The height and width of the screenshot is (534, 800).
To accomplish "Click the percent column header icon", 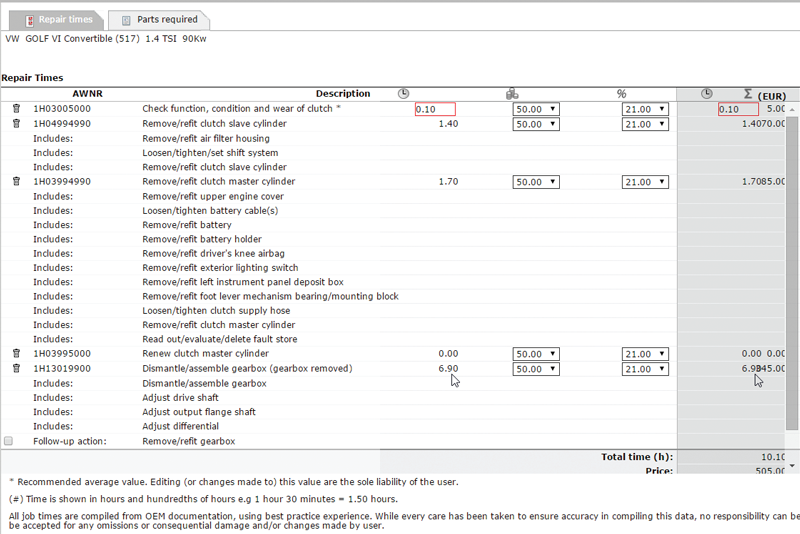I will [621, 94].
